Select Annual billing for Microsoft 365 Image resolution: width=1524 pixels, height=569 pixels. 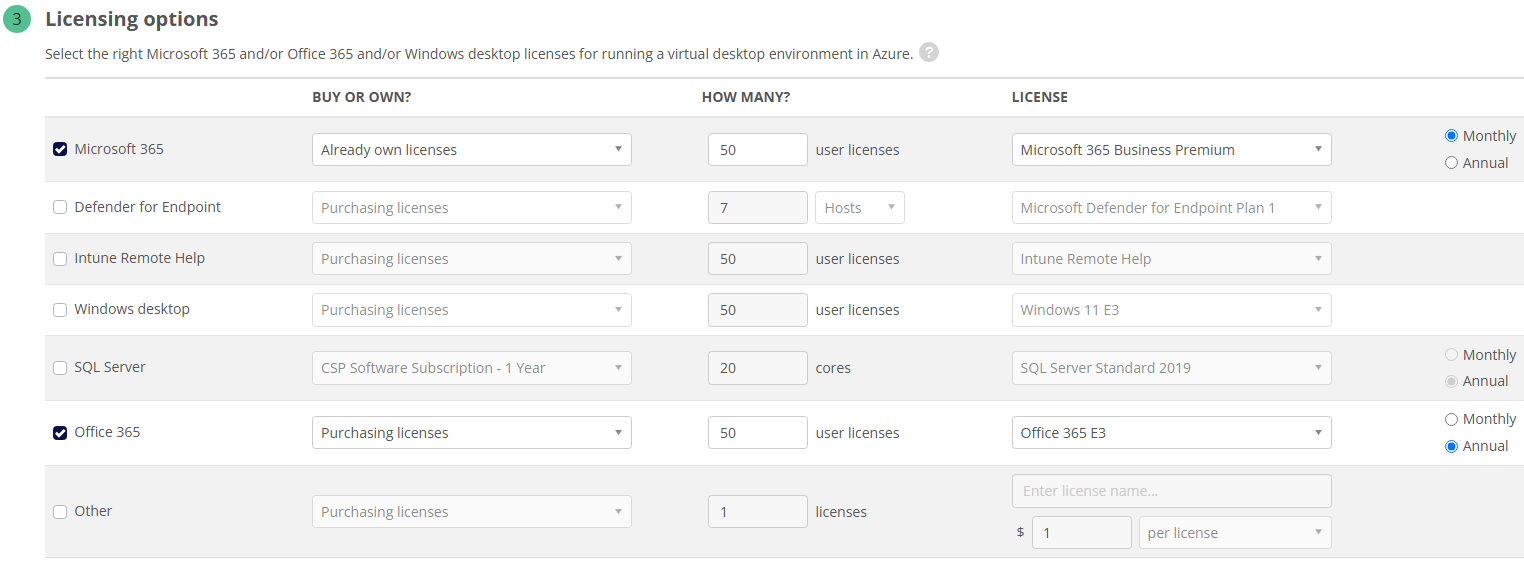(x=1451, y=163)
